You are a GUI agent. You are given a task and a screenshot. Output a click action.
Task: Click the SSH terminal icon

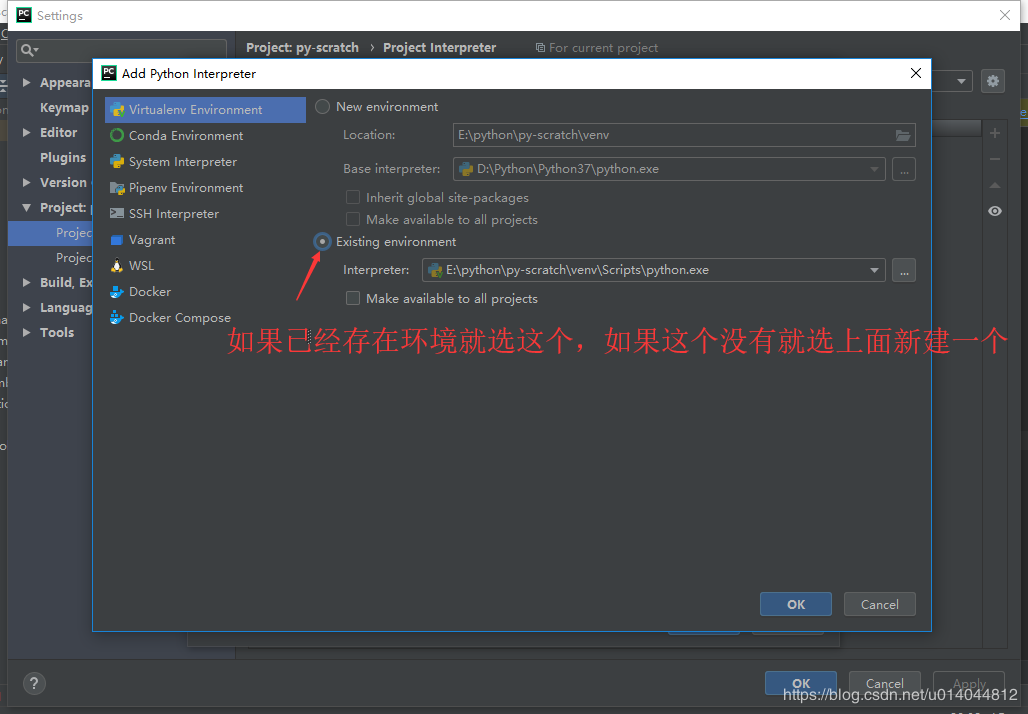point(117,214)
